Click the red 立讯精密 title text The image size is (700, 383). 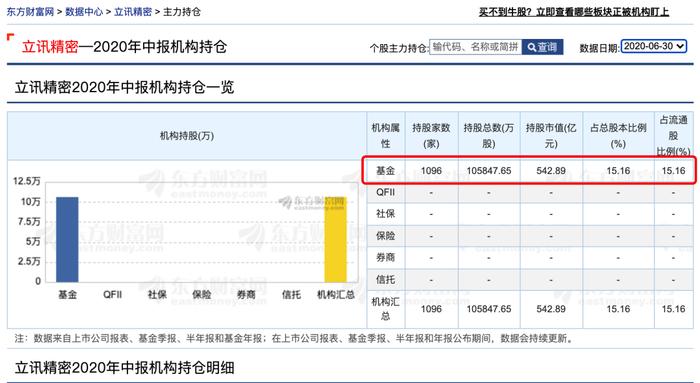click(50, 47)
